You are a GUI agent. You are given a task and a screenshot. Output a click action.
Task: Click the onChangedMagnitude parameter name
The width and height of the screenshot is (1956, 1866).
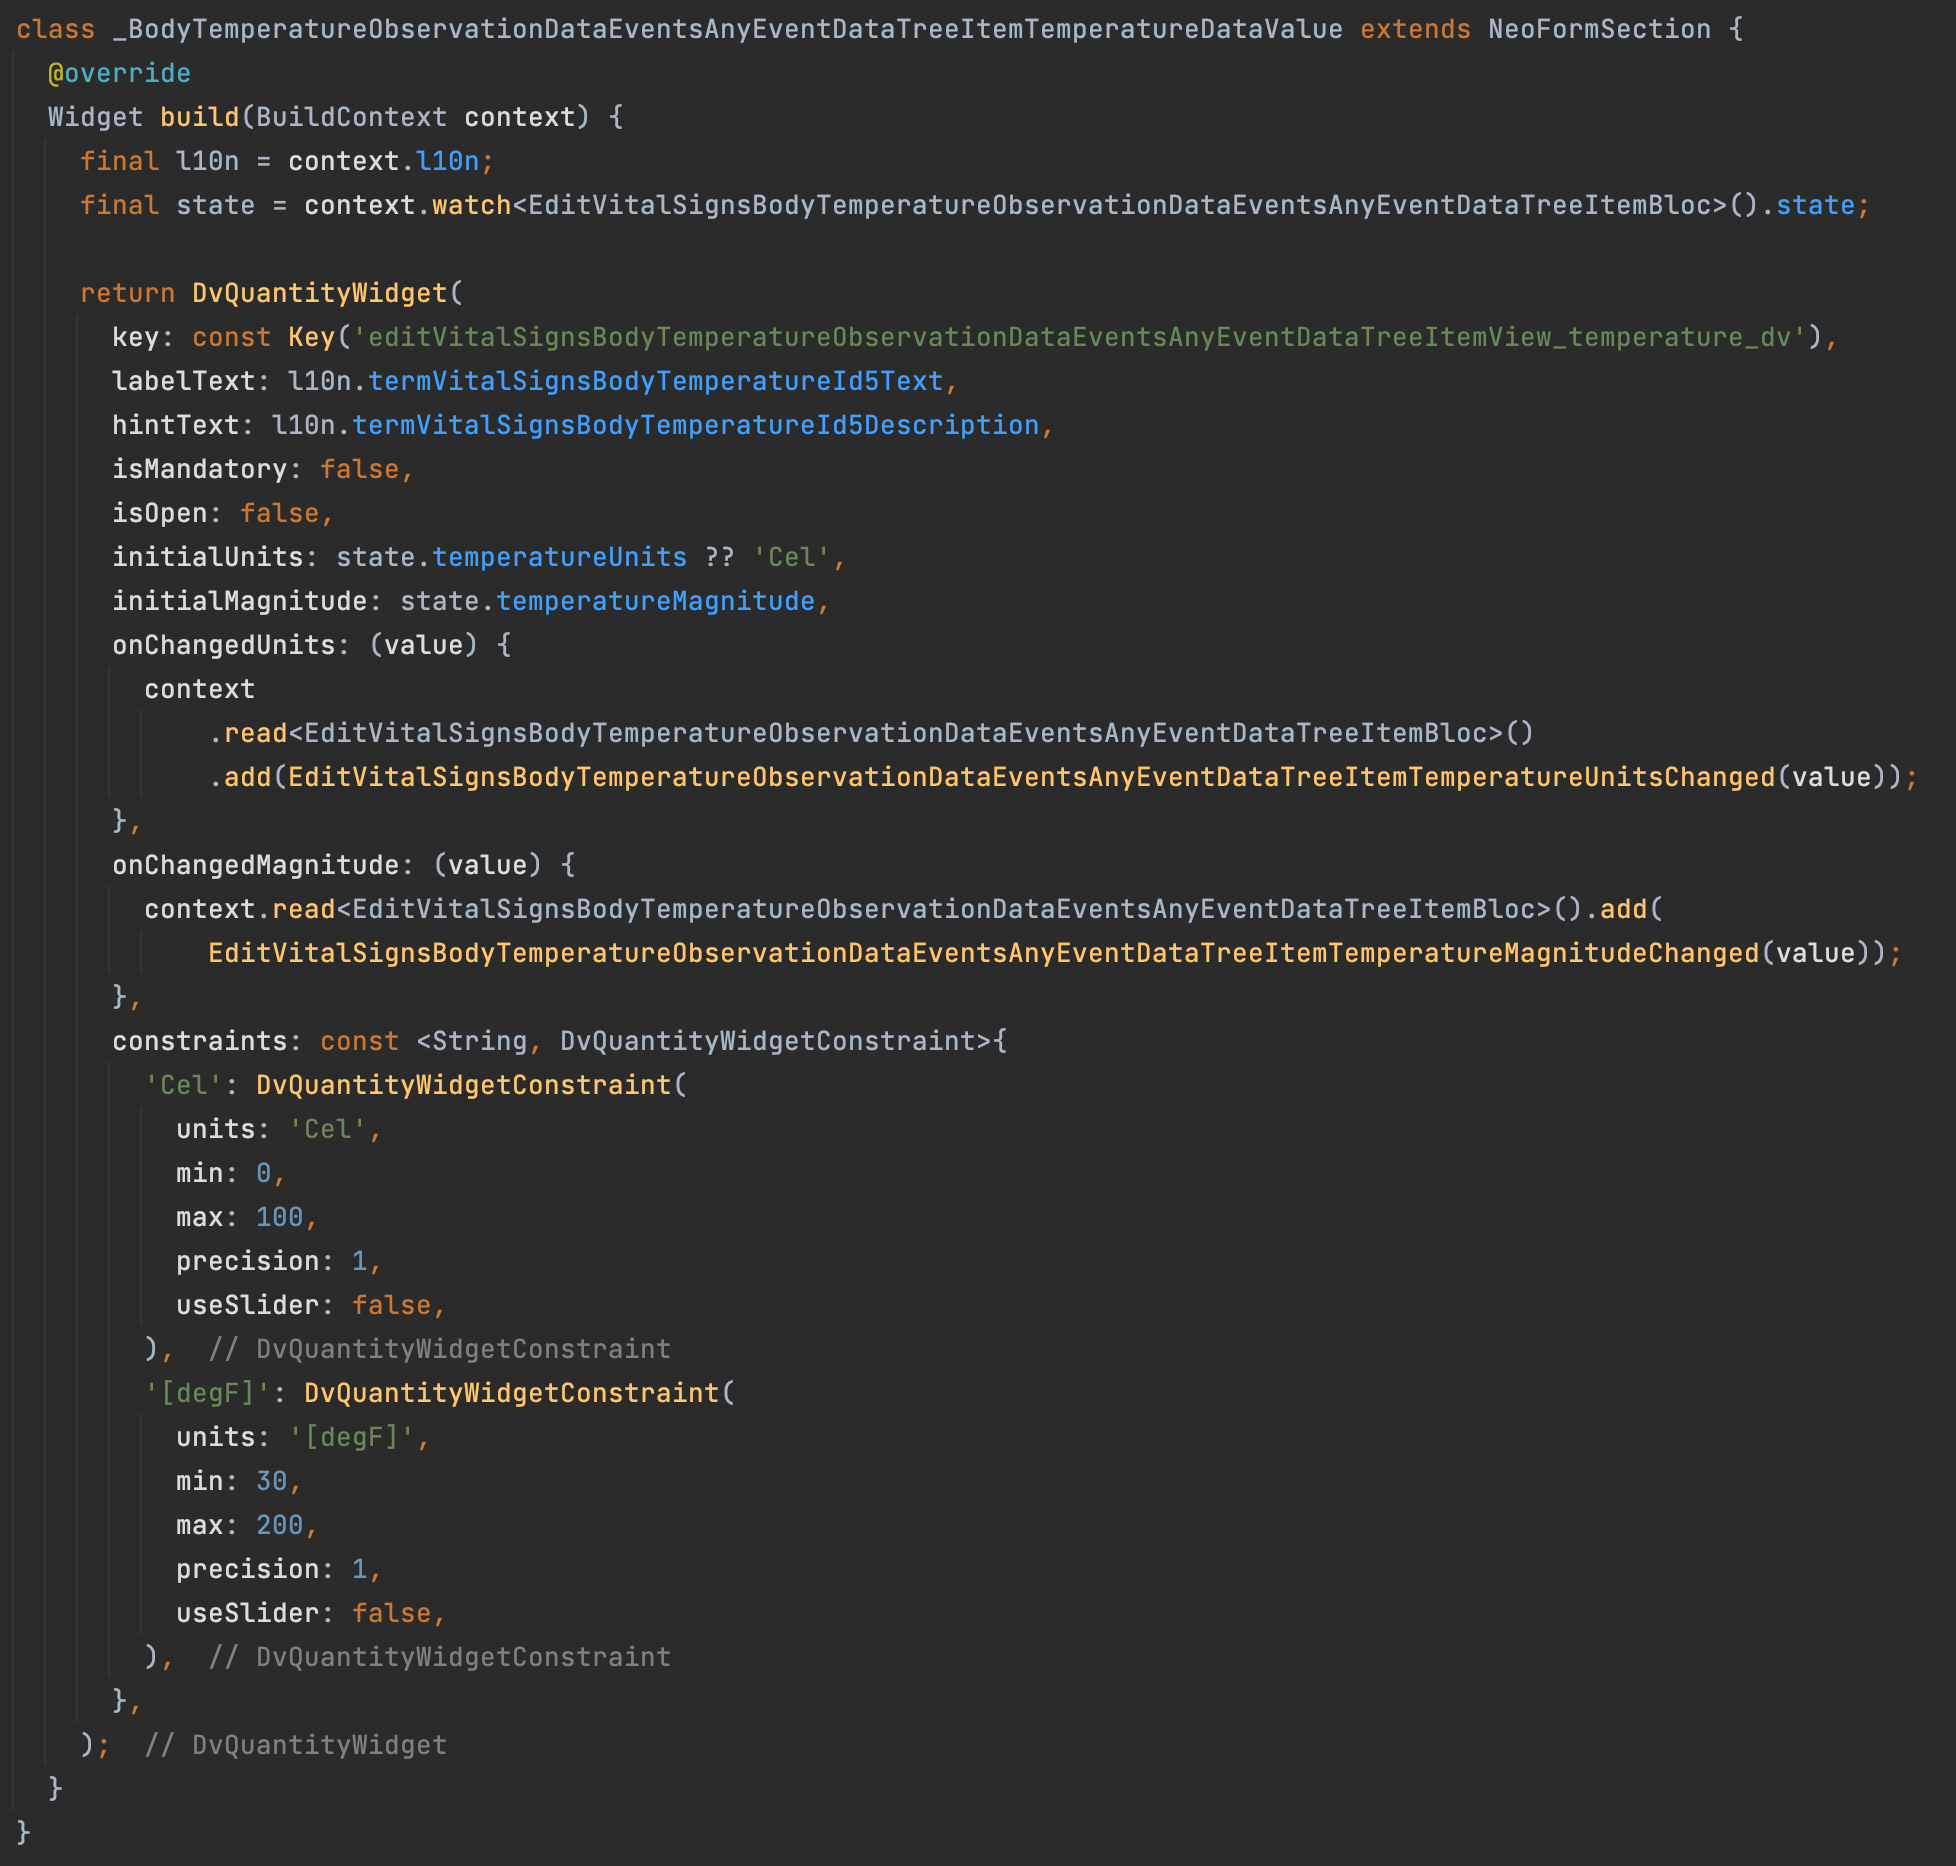point(255,865)
